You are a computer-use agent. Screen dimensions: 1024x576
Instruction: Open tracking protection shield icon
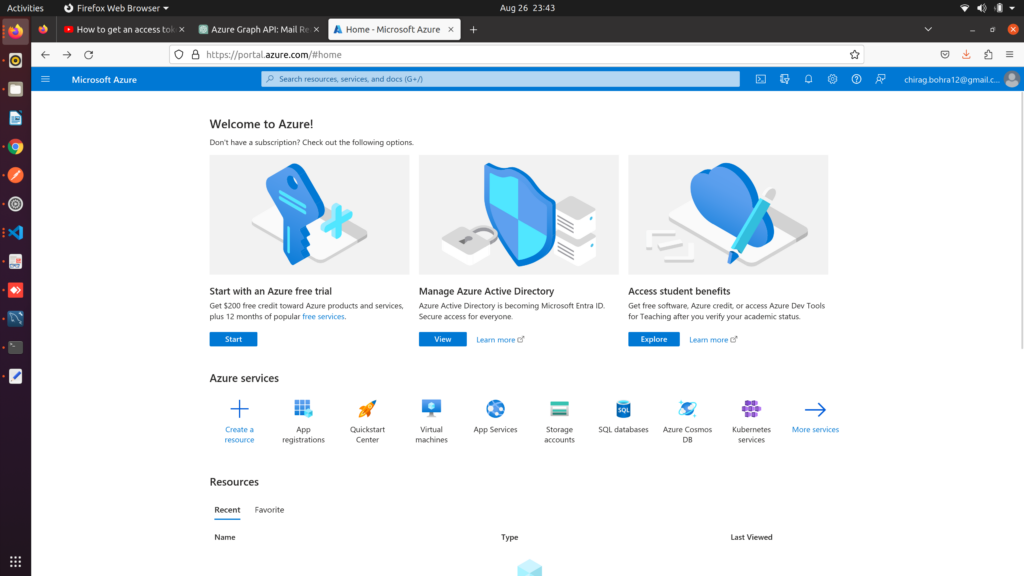[x=179, y=55]
